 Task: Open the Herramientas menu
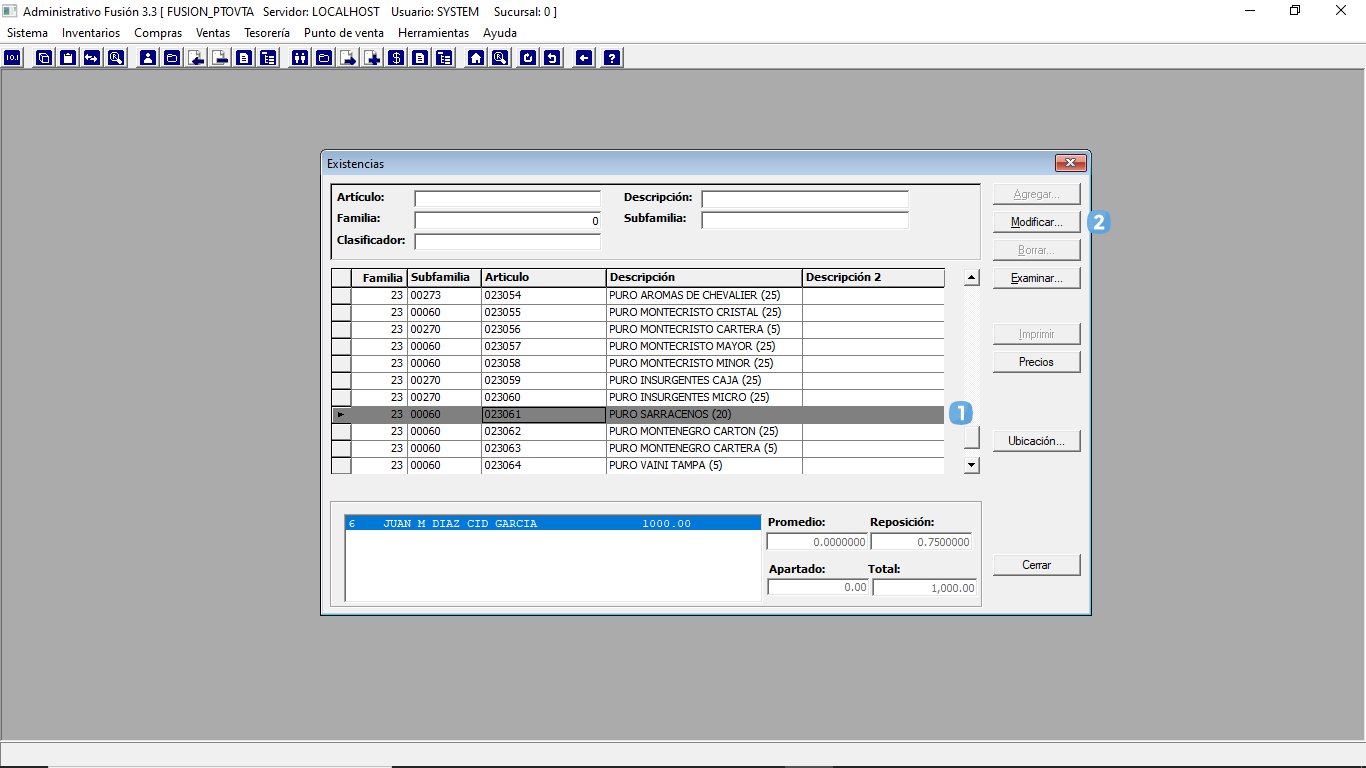(433, 33)
